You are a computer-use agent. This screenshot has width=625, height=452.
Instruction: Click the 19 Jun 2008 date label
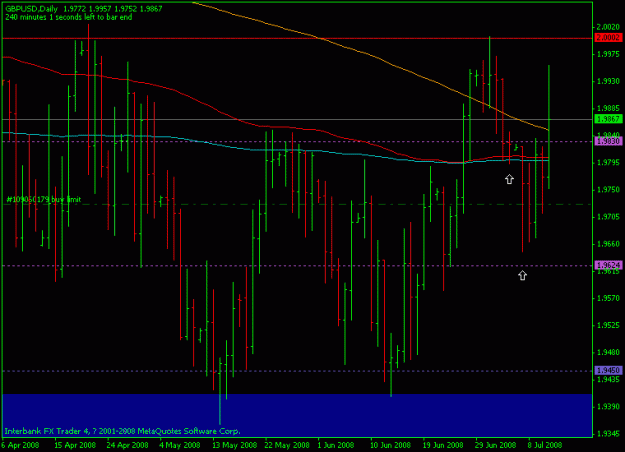tap(443, 445)
